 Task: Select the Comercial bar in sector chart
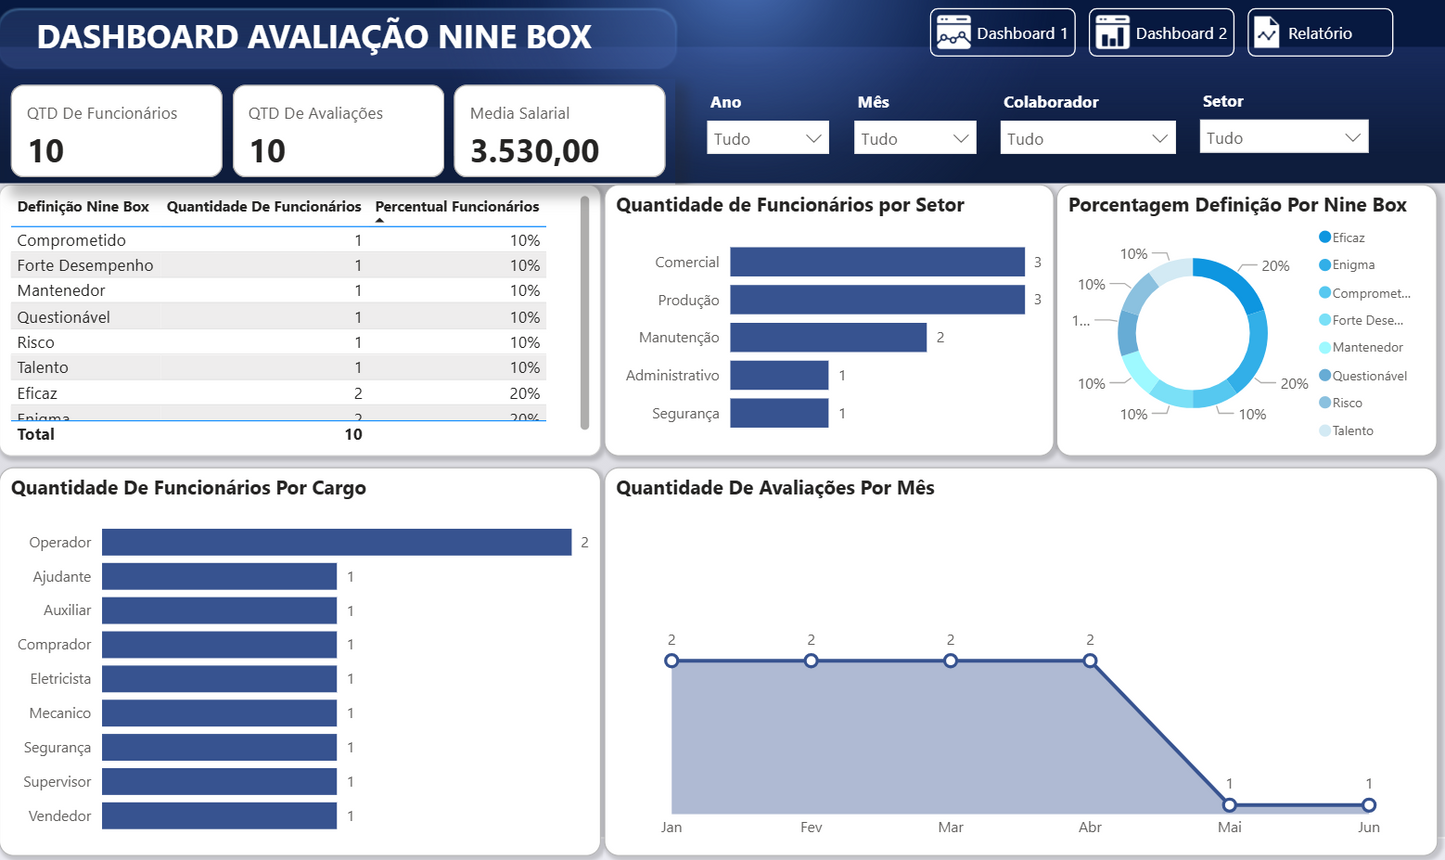tap(877, 261)
